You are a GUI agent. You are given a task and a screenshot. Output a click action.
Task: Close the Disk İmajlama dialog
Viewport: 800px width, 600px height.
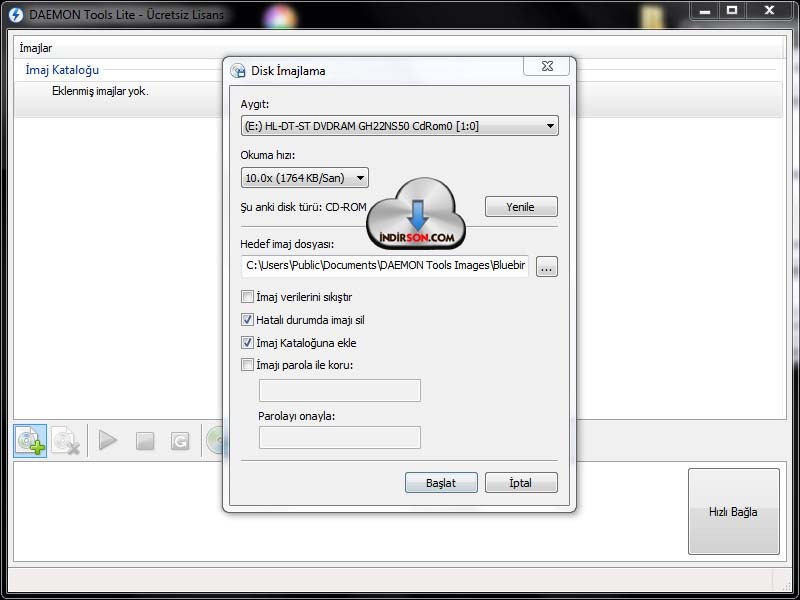[x=546, y=66]
